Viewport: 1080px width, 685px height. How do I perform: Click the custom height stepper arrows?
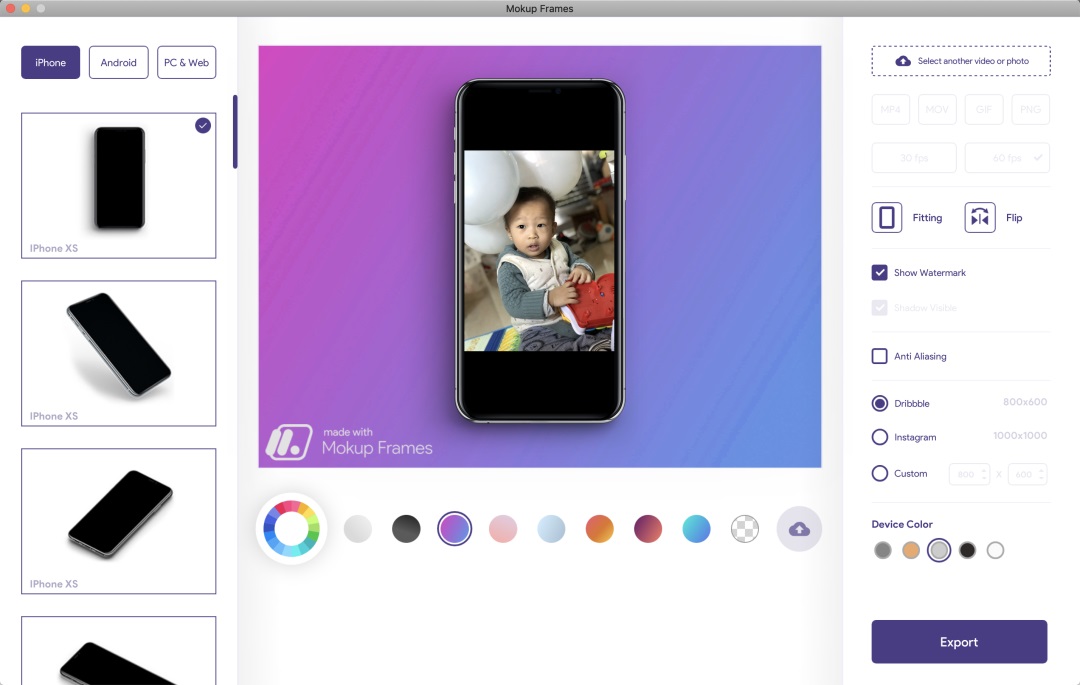click(1041, 474)
